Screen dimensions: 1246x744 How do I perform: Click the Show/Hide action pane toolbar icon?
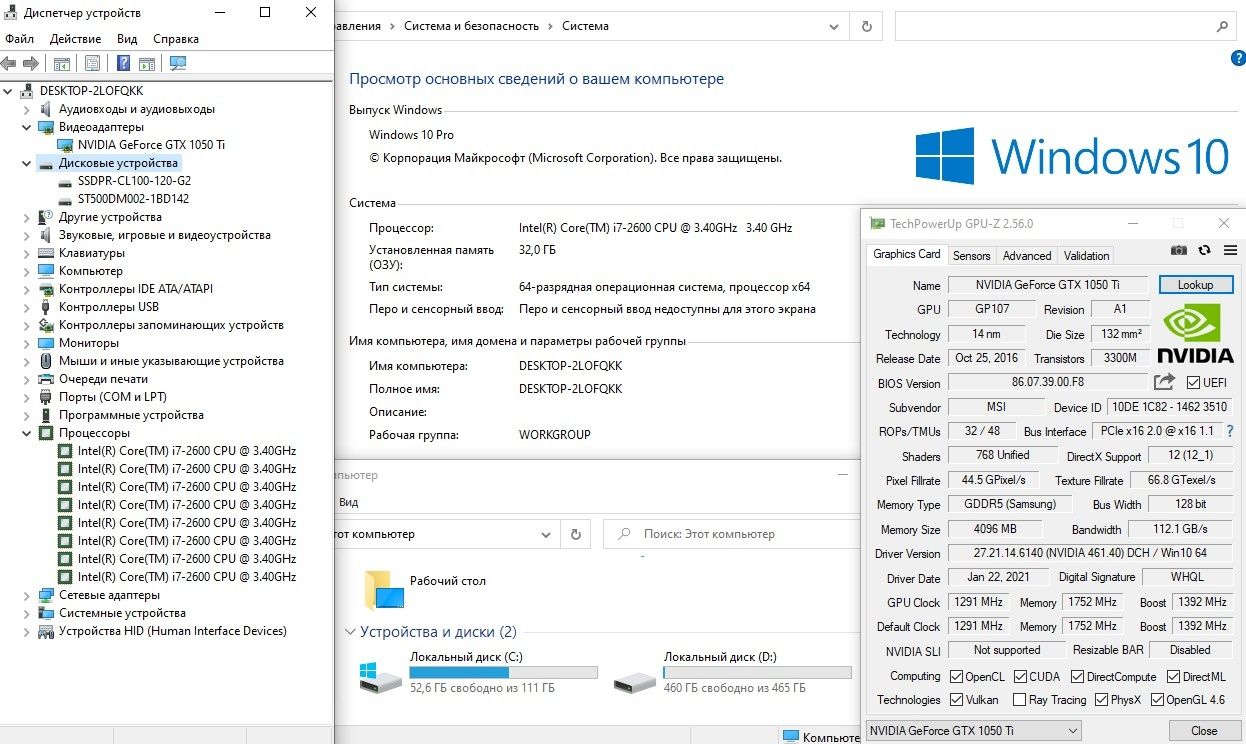point(147,64)
